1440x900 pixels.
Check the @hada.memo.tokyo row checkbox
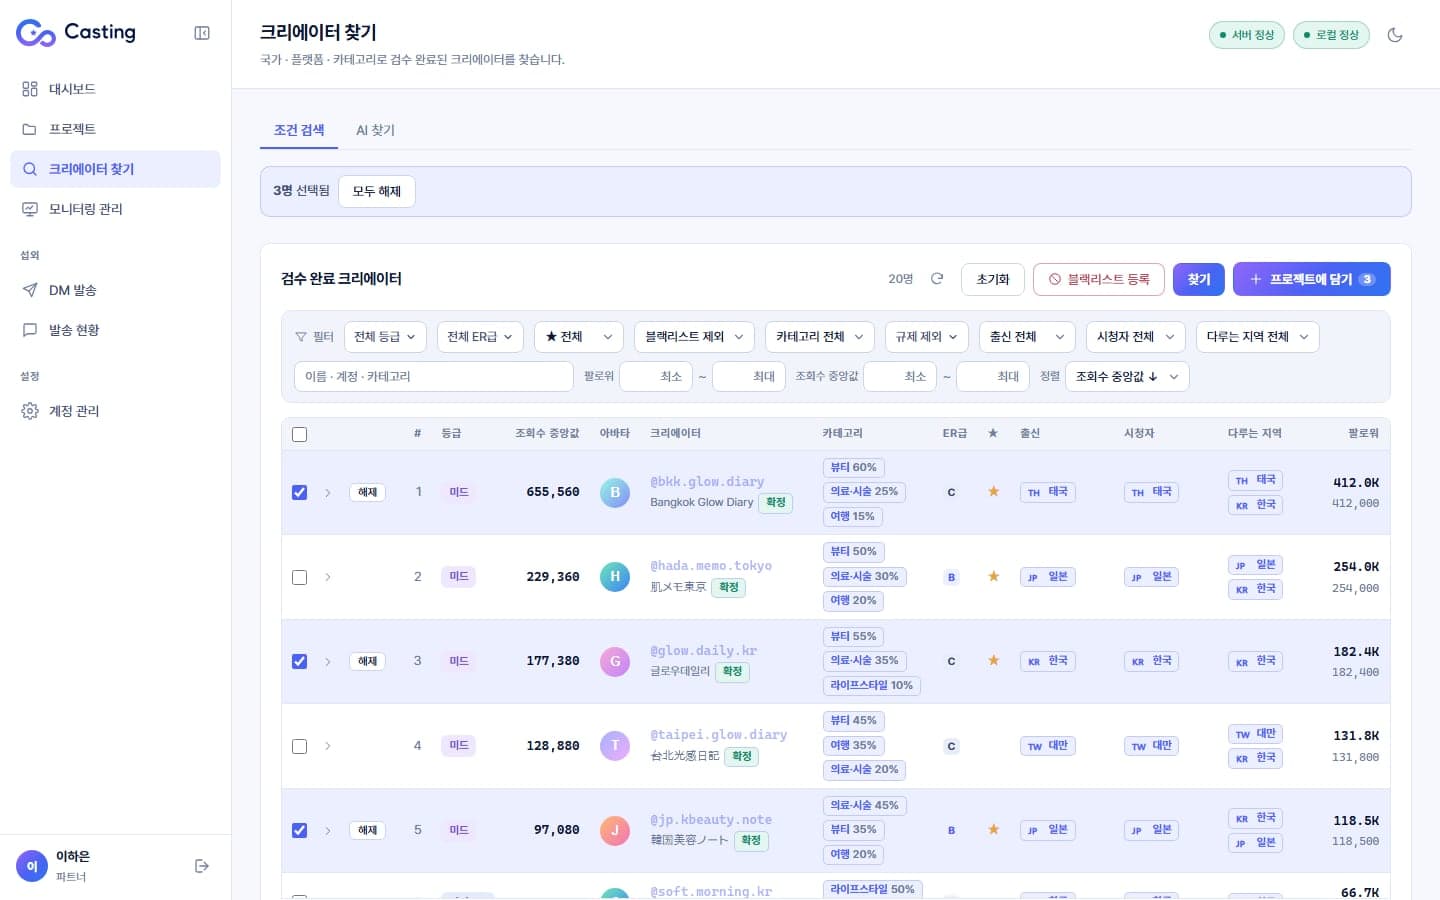pos(299,577)
